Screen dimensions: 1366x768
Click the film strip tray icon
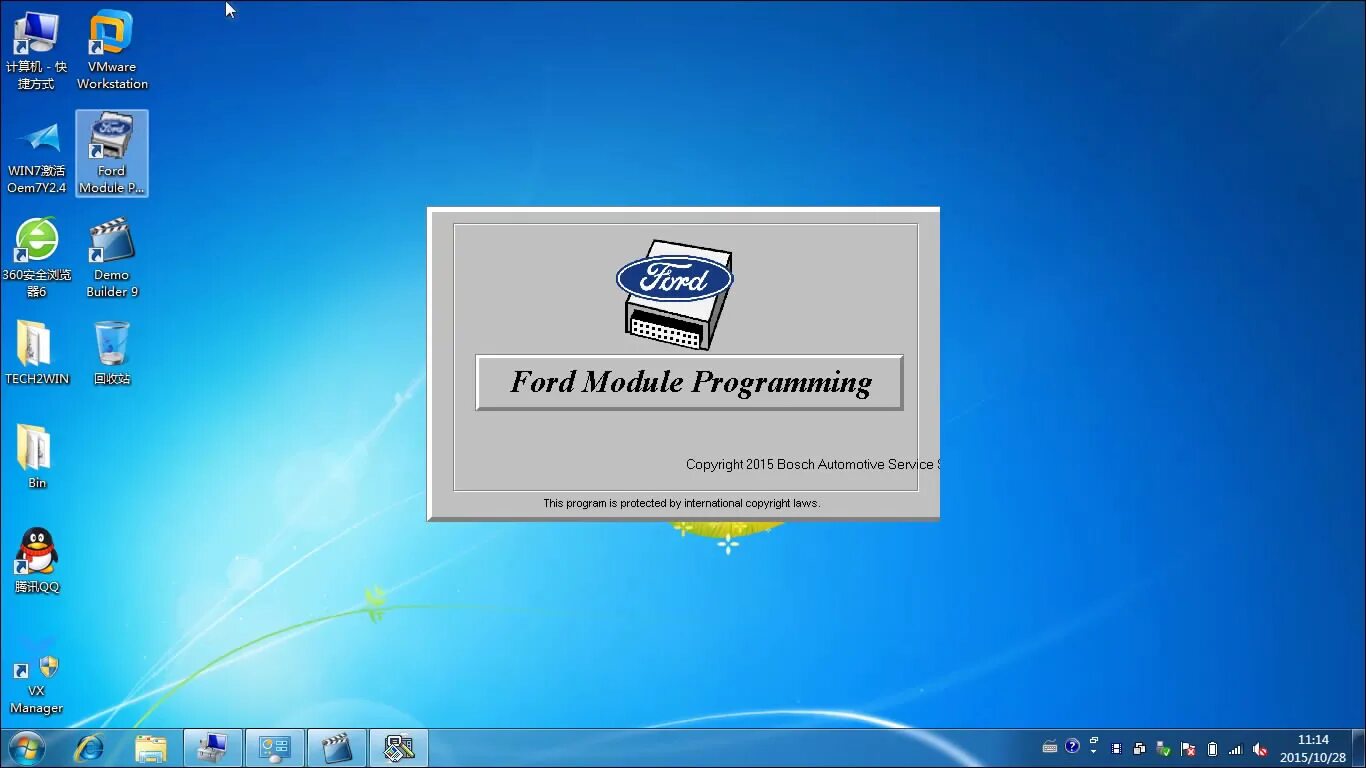(1116, 749)
